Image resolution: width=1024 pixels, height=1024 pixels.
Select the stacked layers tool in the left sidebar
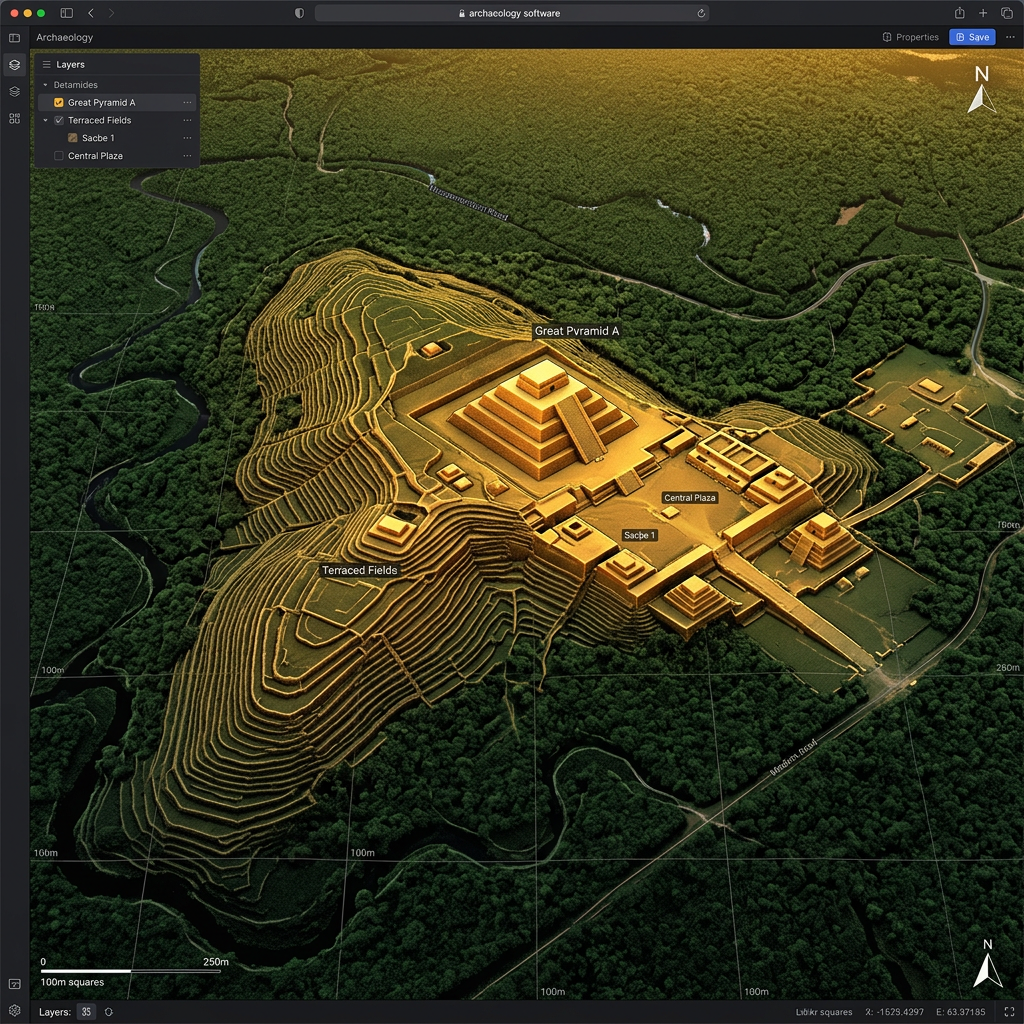click(x=14, y=64)
